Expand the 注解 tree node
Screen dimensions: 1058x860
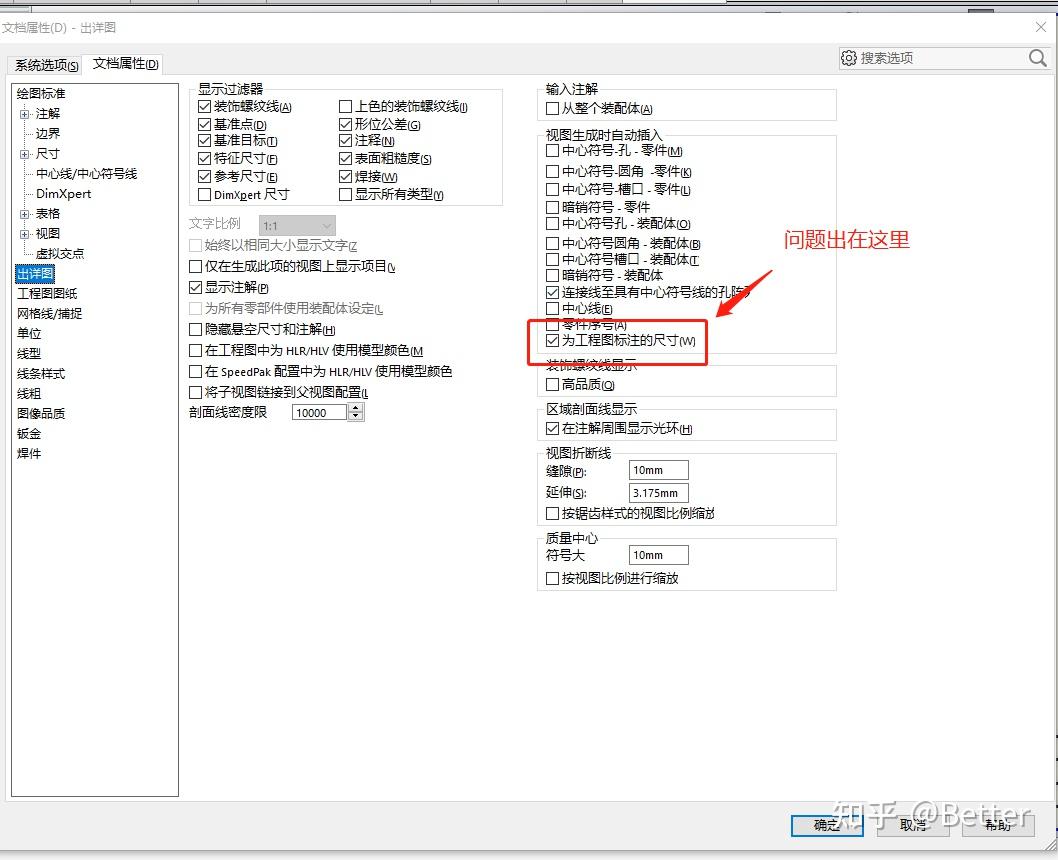[24, 114]
